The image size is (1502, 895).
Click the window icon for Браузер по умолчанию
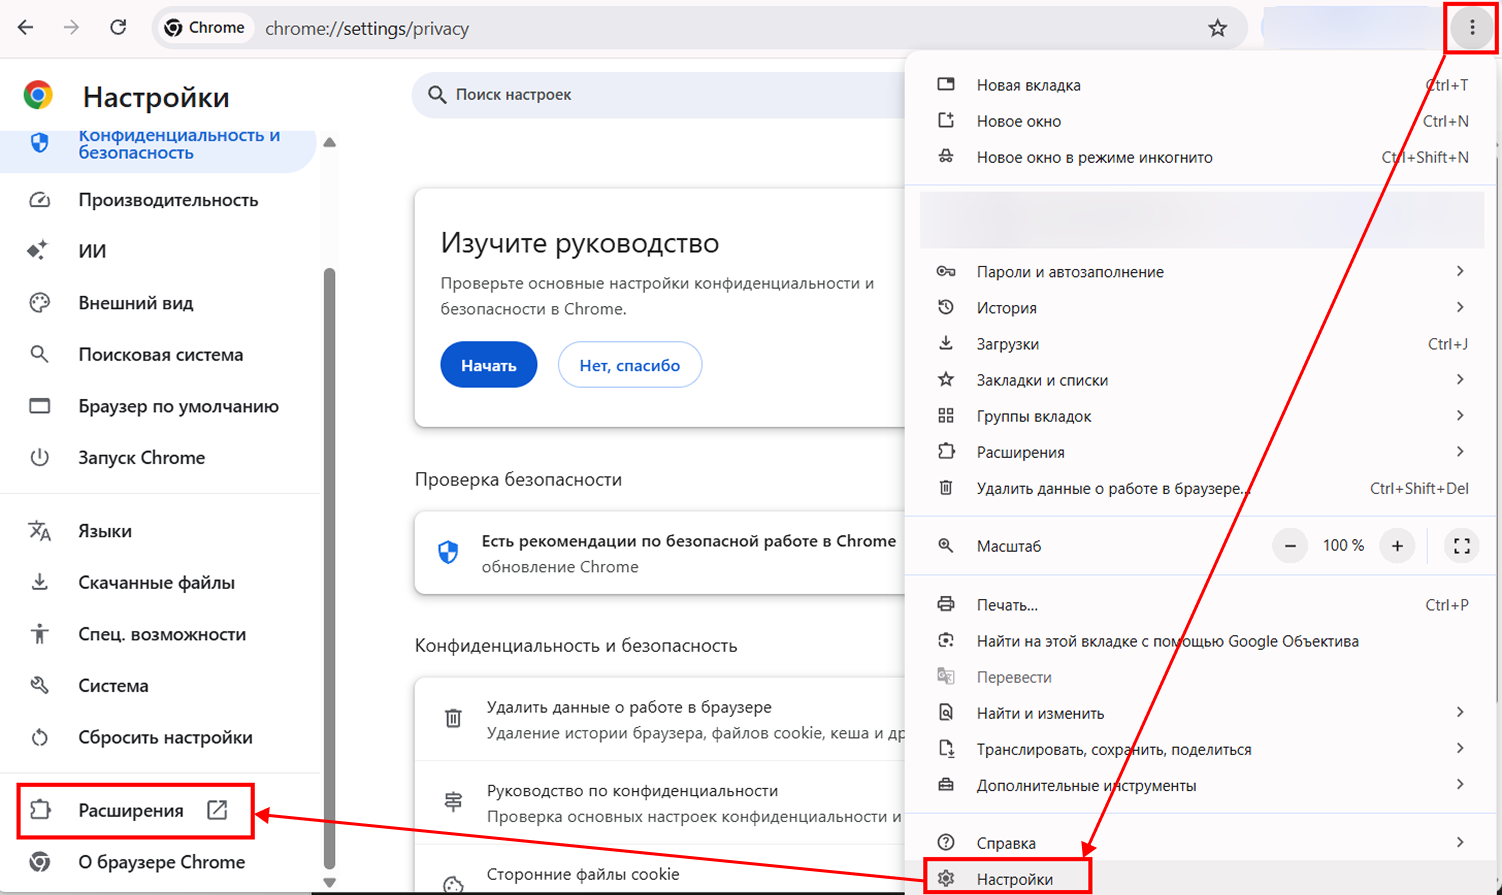pyautogui.click(x=39, y=406)
